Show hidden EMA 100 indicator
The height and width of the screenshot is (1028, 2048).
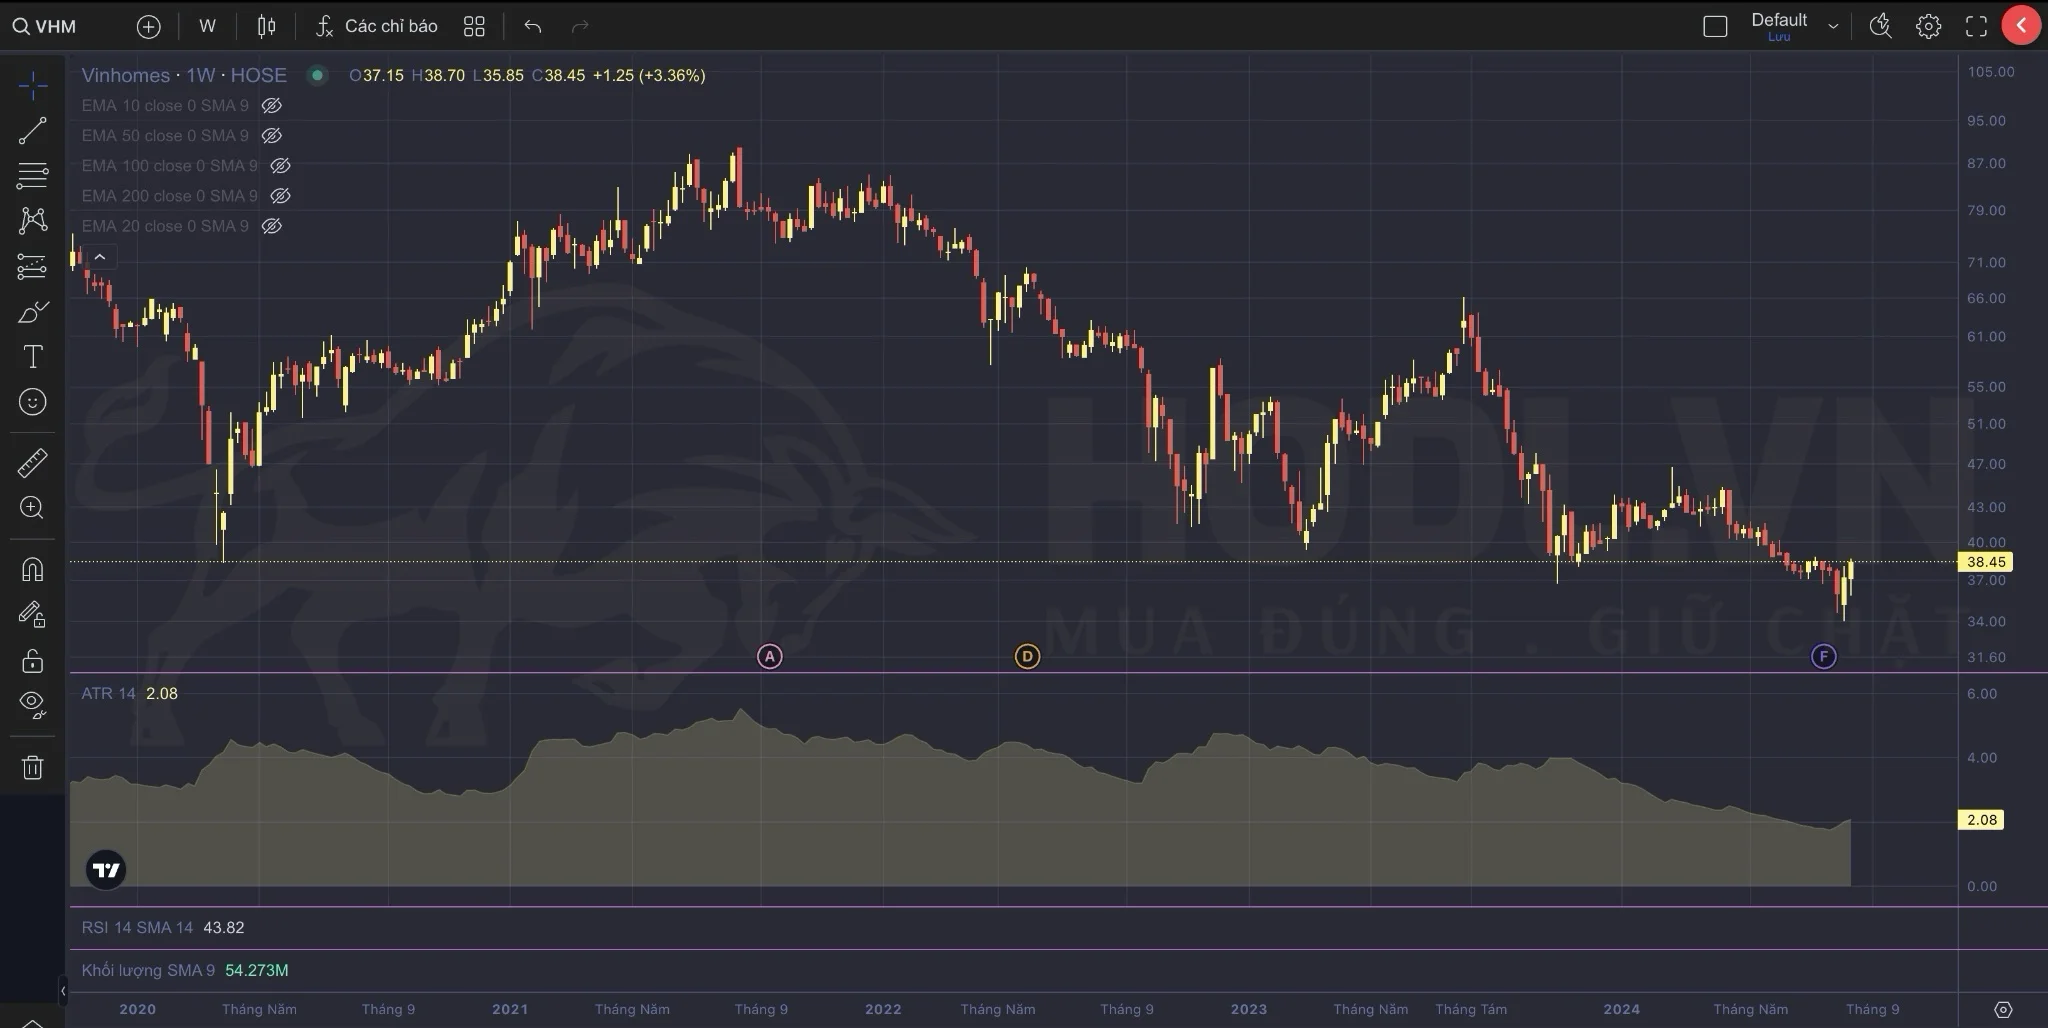point(280,165)
